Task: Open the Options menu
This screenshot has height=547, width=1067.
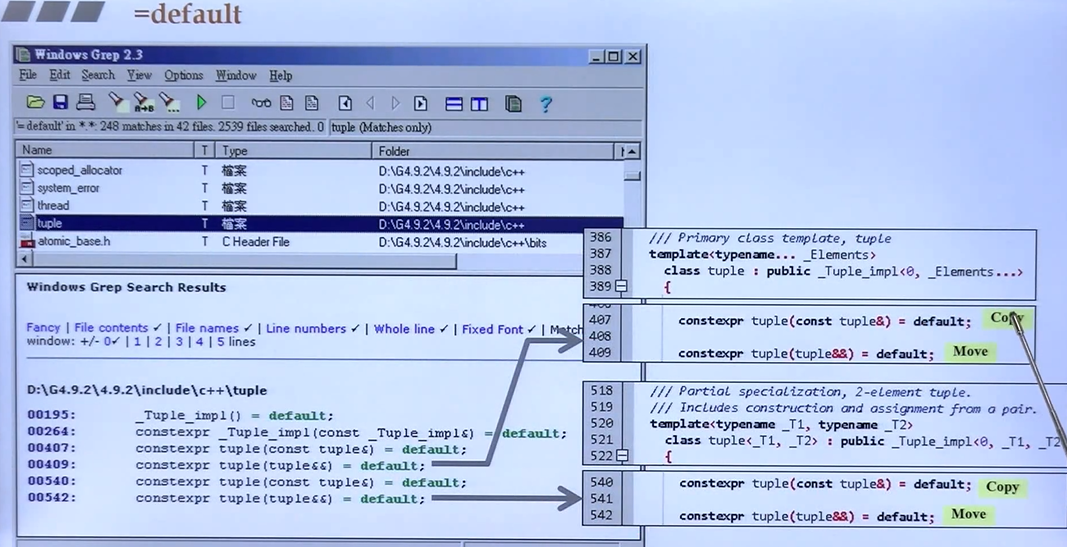Action: [x=184, y=76]
